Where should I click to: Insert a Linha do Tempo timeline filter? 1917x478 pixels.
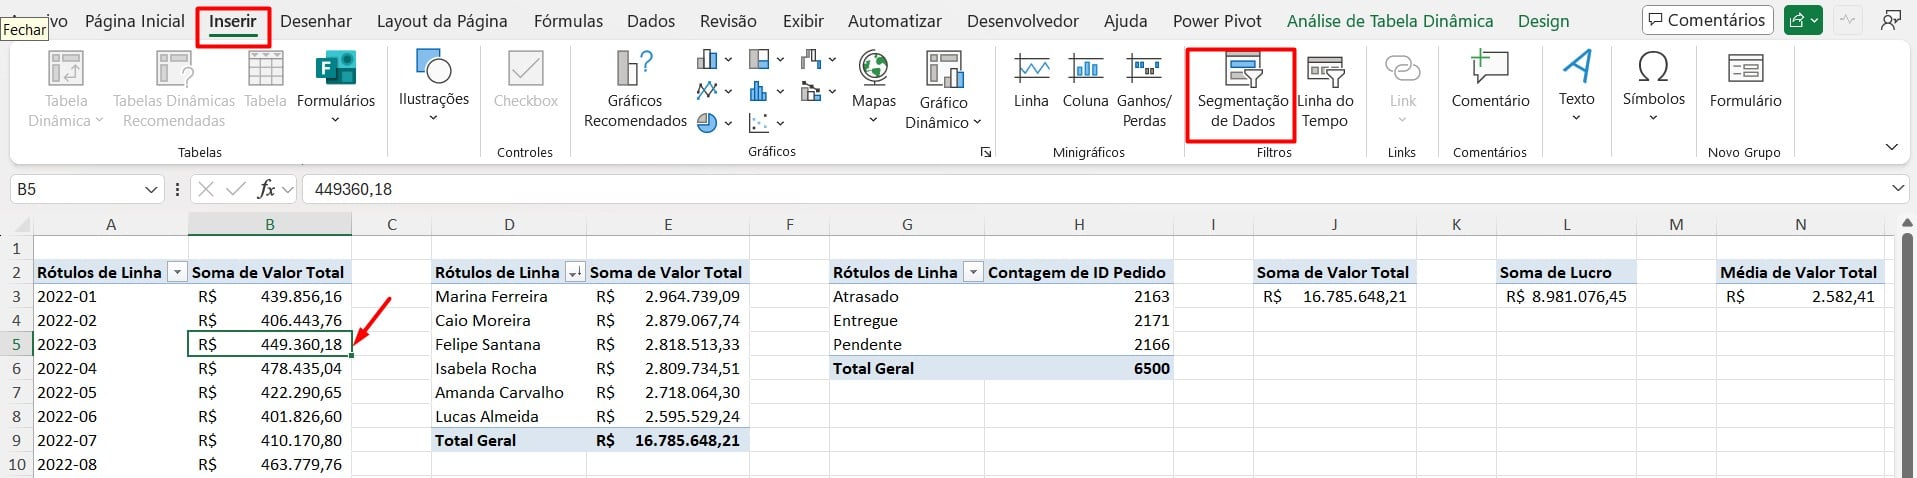point(1325,72)
